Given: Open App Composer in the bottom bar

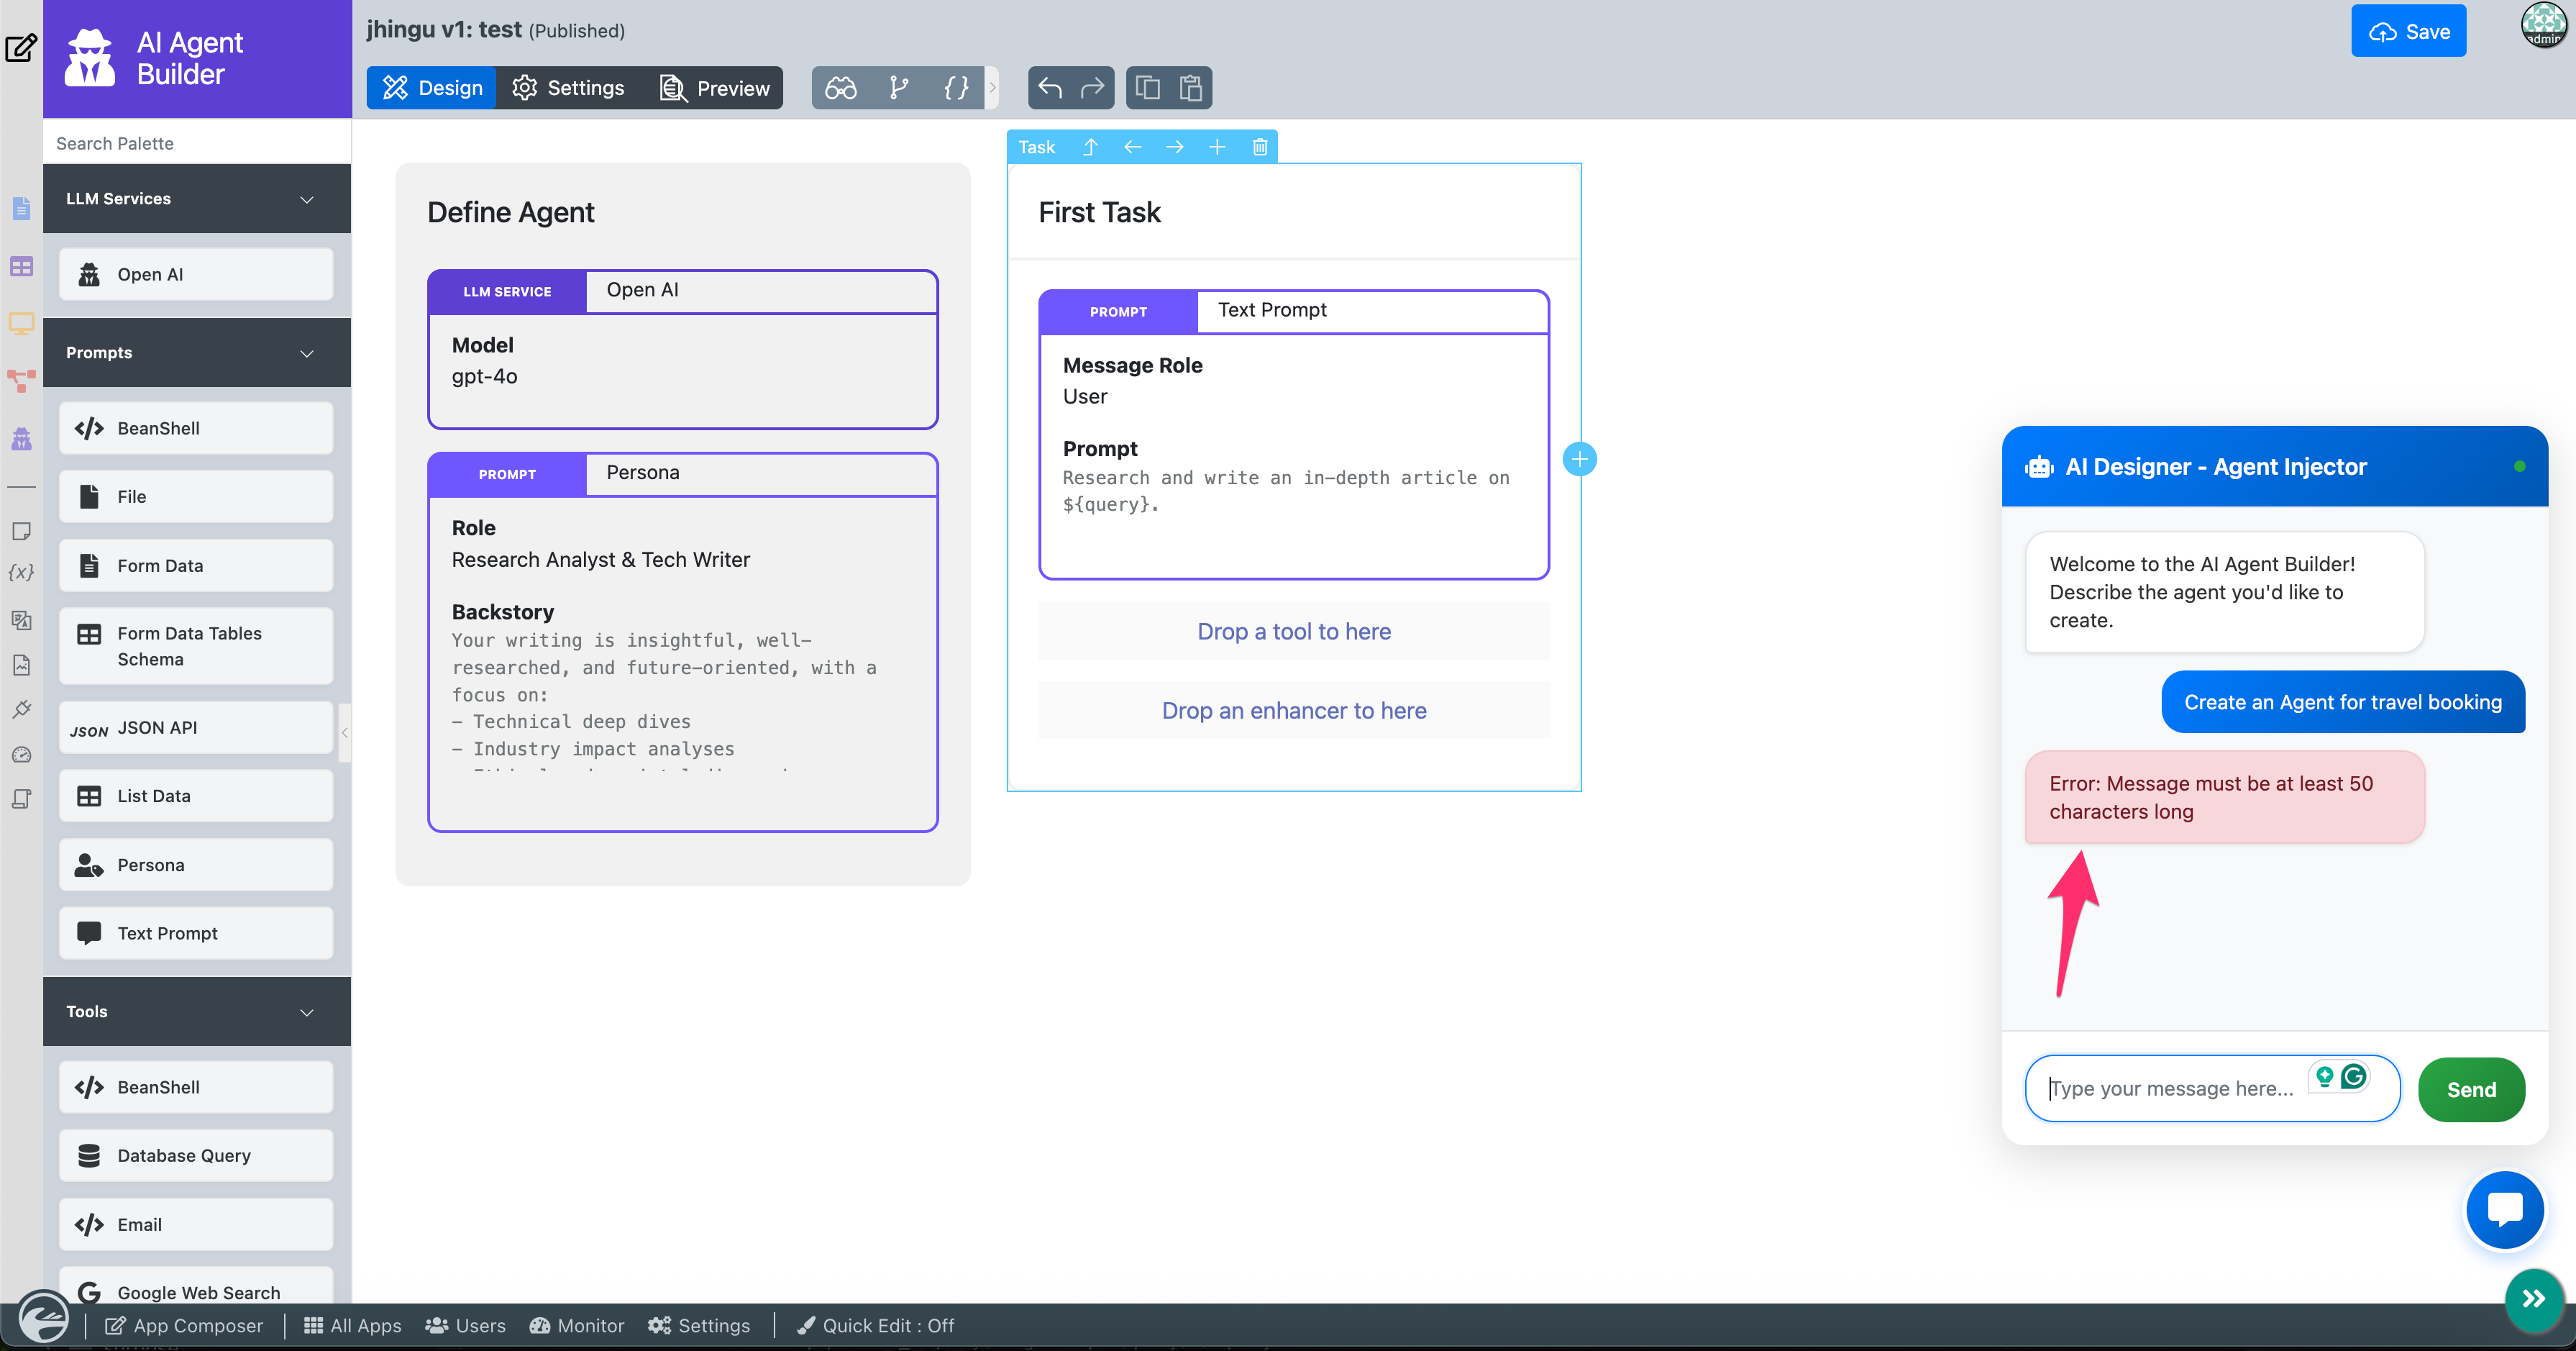Looking at the screenshot, I should (x=185, y=1325).
